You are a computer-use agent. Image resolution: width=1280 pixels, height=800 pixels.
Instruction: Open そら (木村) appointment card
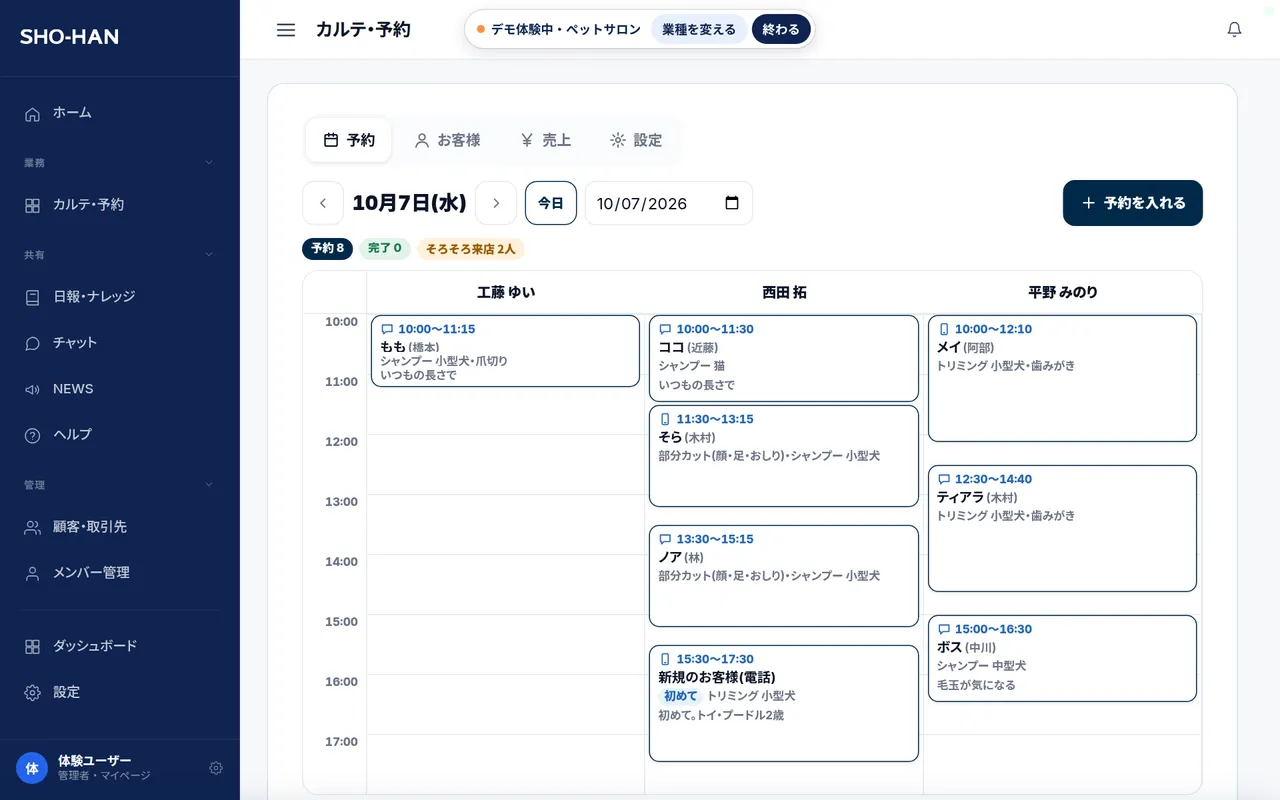(784, 456)
